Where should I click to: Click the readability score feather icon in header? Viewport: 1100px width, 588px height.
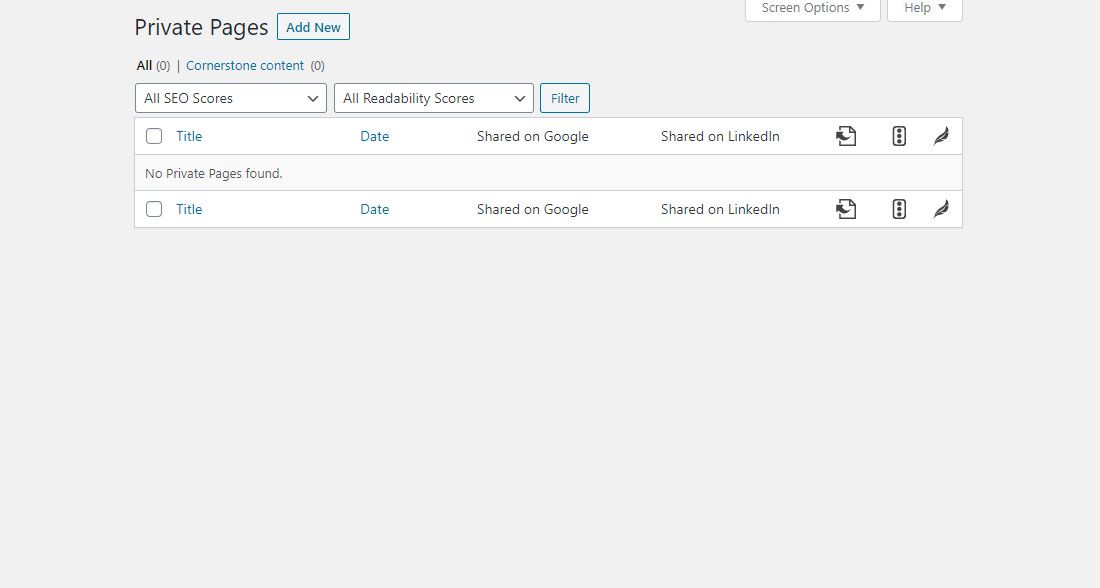click(941, 136)
